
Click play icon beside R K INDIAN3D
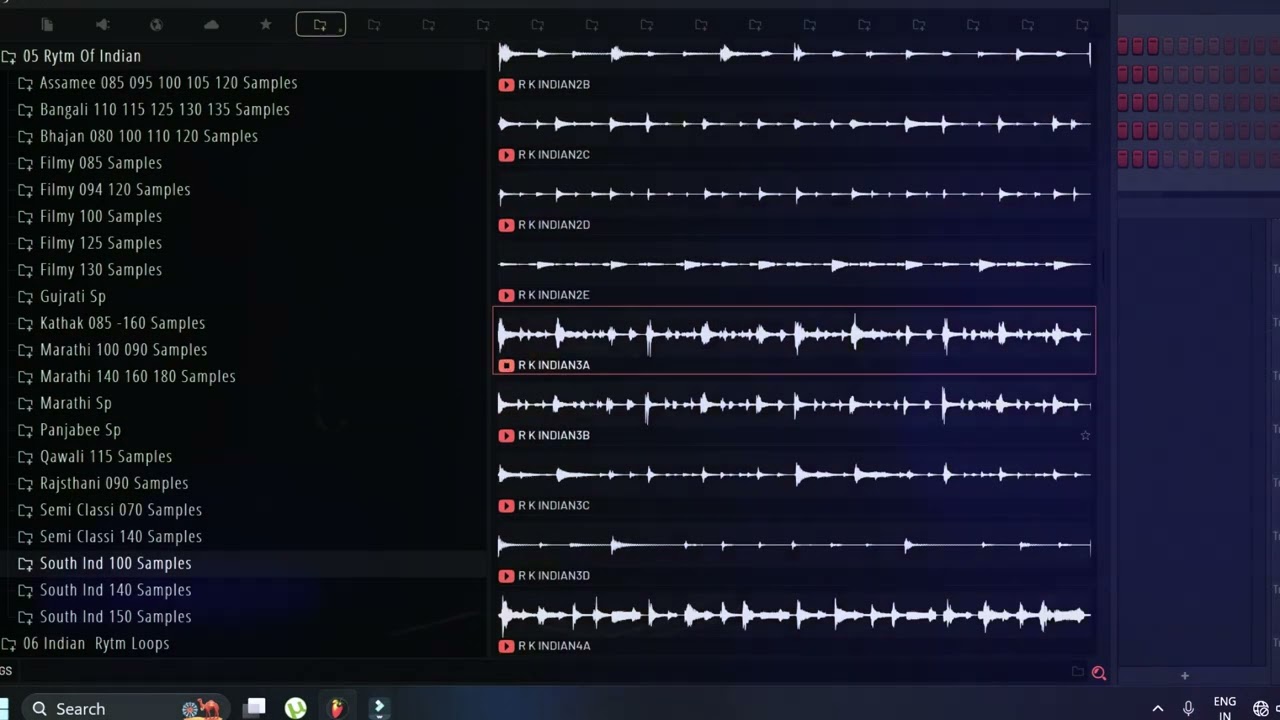[506, 575]
